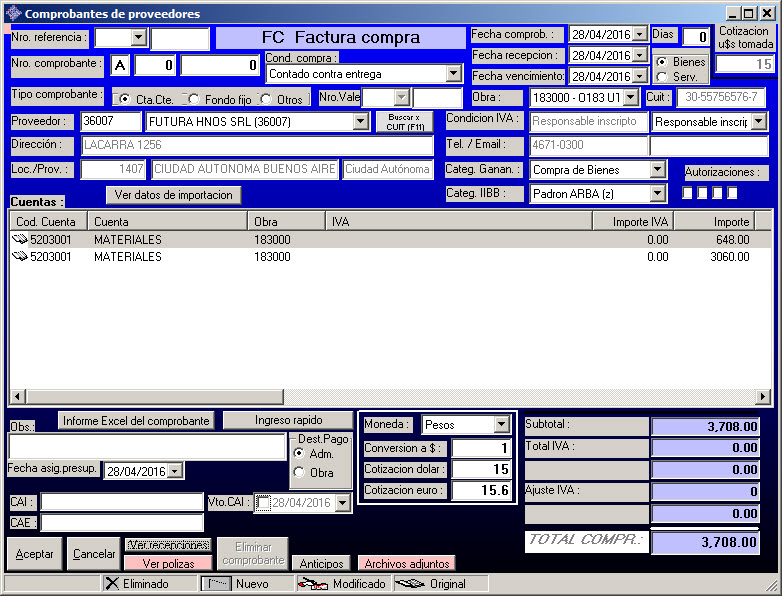The height and width of the screenshot is (596, 782).
Task: Choose the Serv. radio button
Action: pyautogui.click(x=661, y=77)
